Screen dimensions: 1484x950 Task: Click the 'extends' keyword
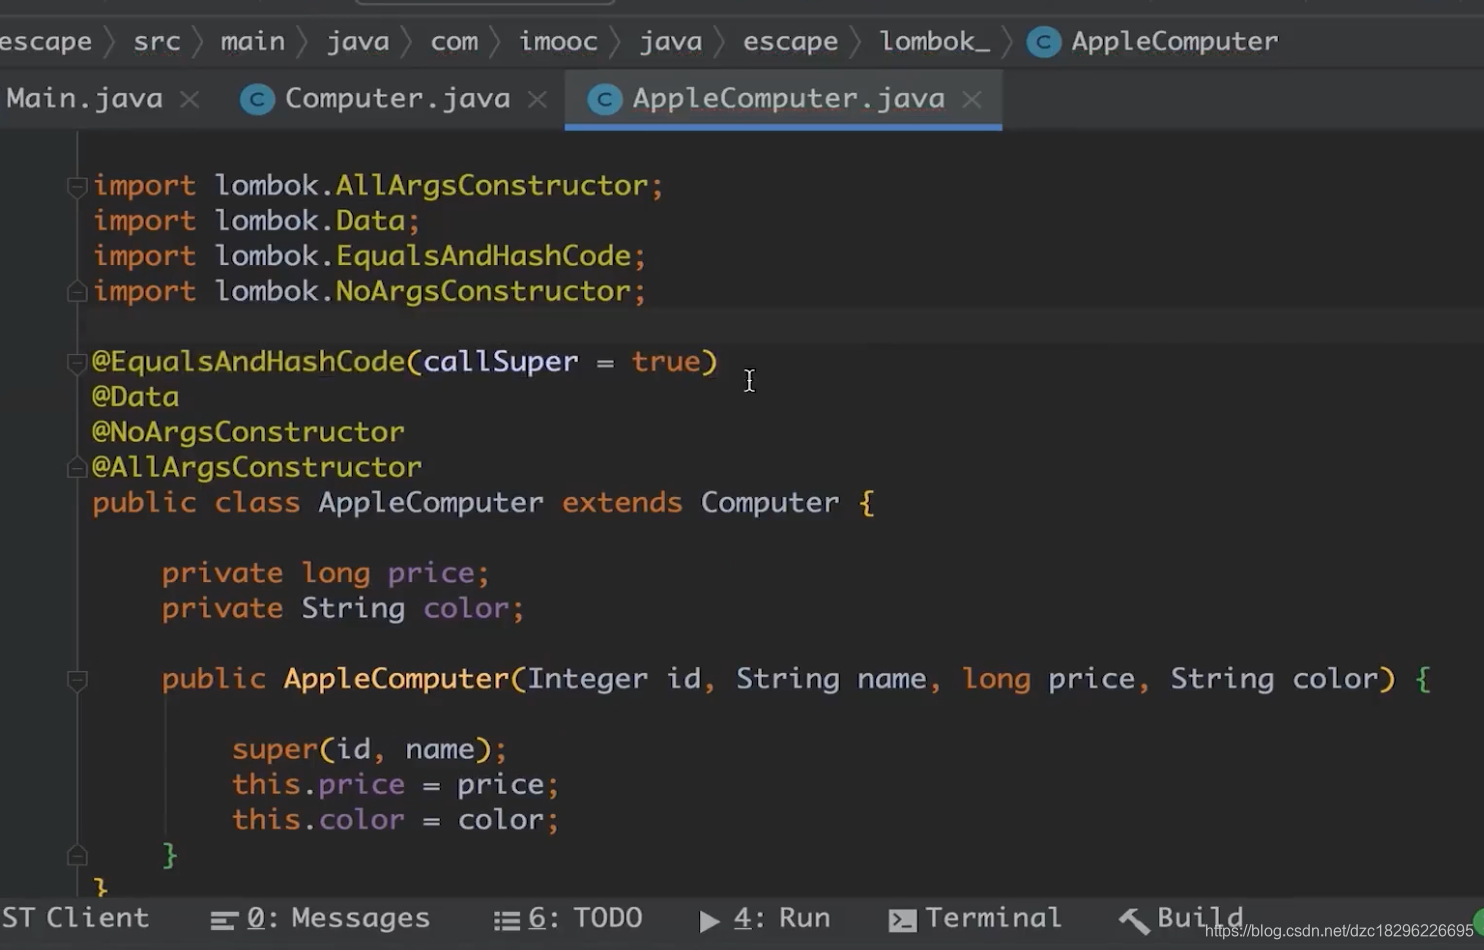[622, 502]
